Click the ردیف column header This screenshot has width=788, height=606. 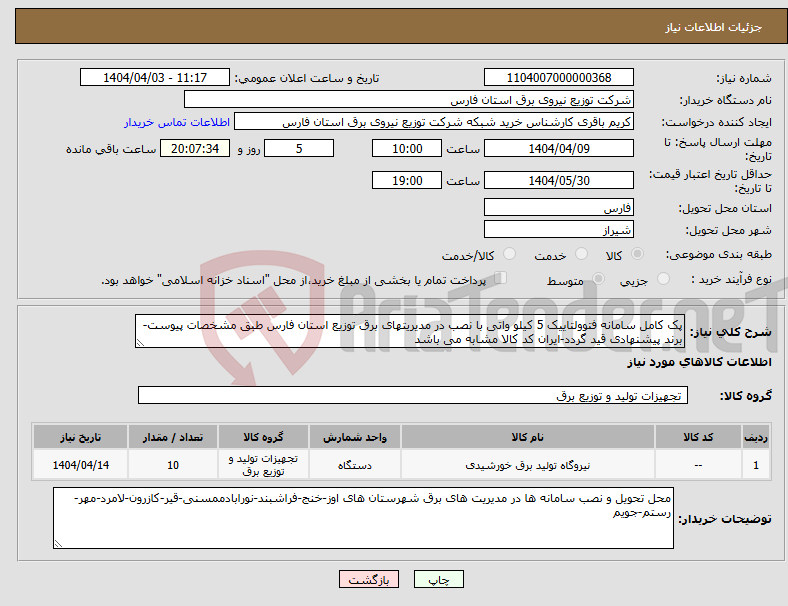tap(755, 437)
